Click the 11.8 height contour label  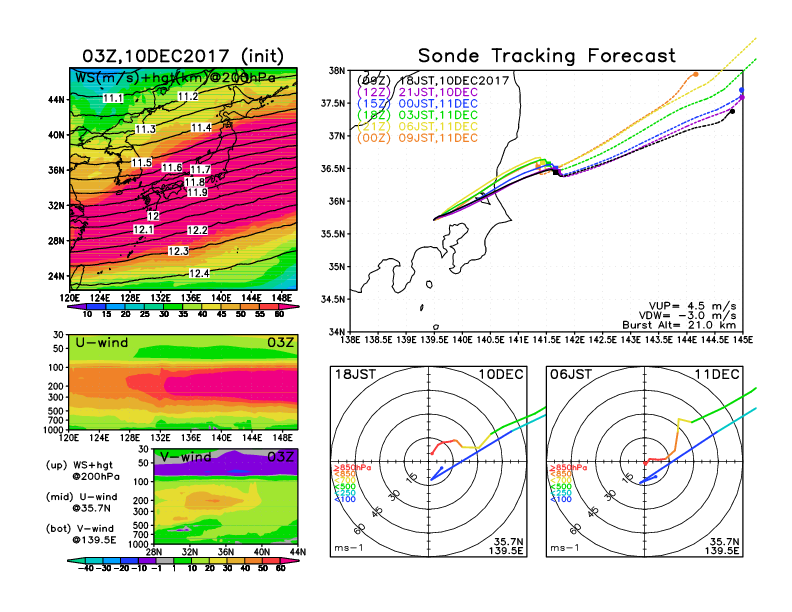pyautogui.click(x=195, y=182)
